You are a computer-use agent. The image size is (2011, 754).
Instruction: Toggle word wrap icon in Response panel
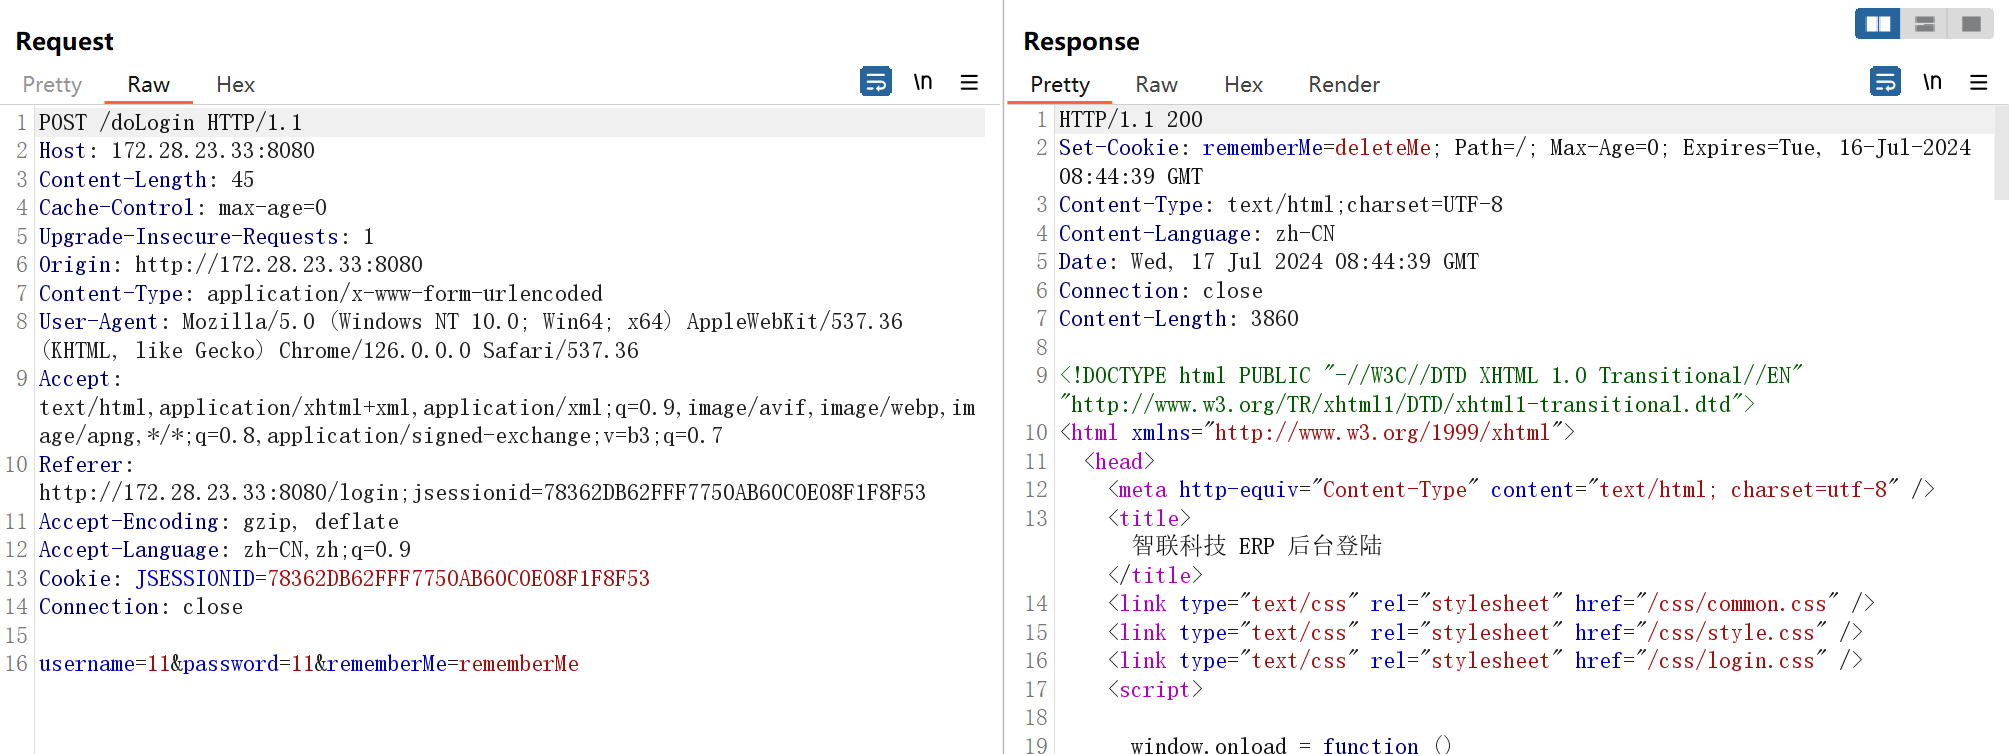(x=1885, y=81)
